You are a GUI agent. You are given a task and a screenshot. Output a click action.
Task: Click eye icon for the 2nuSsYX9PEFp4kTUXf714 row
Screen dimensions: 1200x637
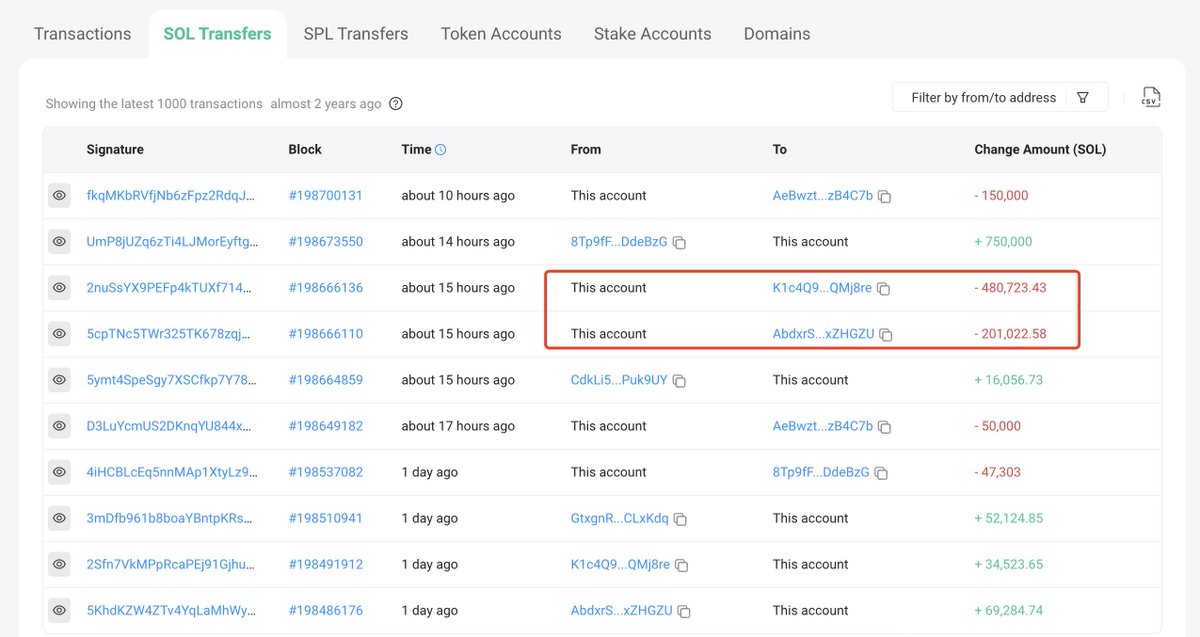[59, 288]
